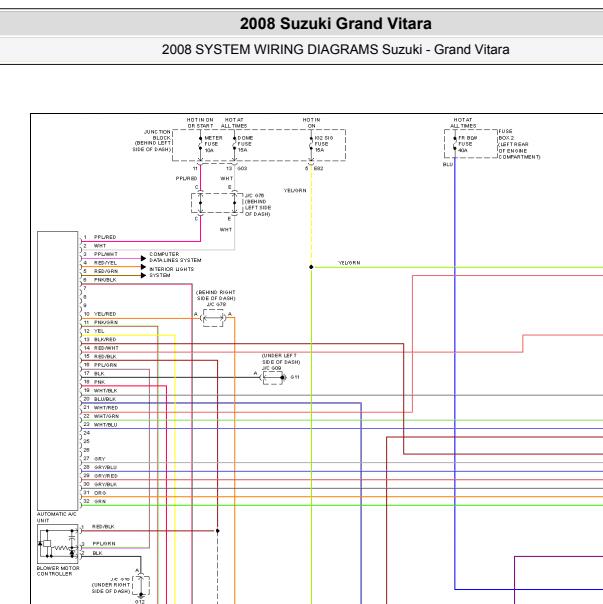Click "RED/BLK" on blower controller pin 1

pos(103,527)
